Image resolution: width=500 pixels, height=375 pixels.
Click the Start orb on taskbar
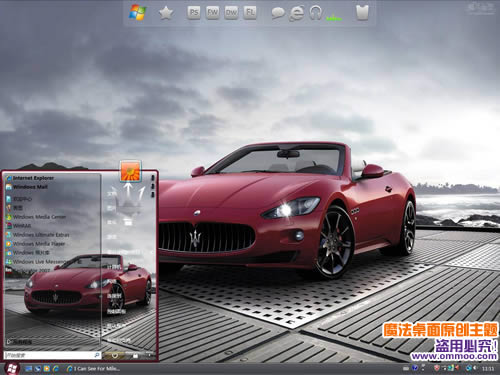point(12,369)
